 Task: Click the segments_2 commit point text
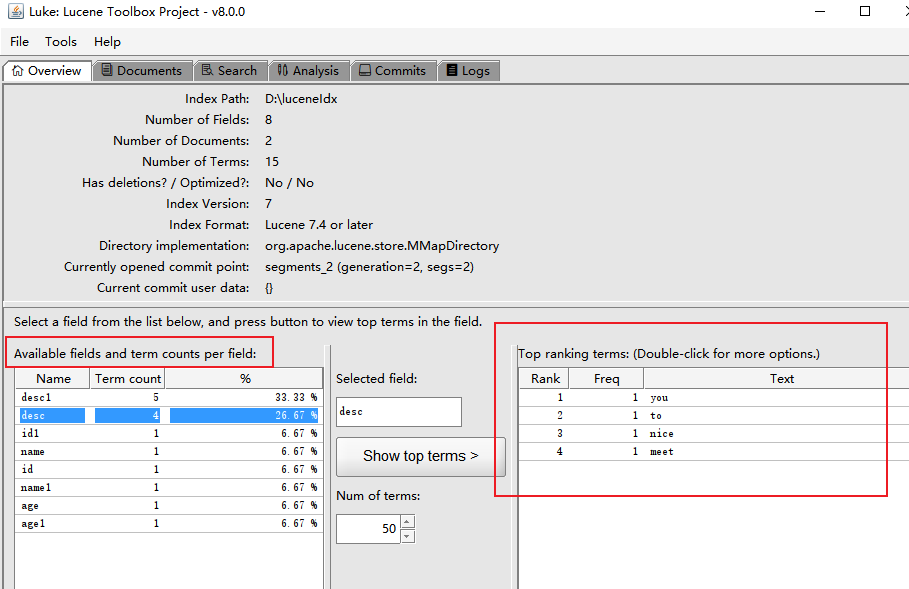[369, 267]
